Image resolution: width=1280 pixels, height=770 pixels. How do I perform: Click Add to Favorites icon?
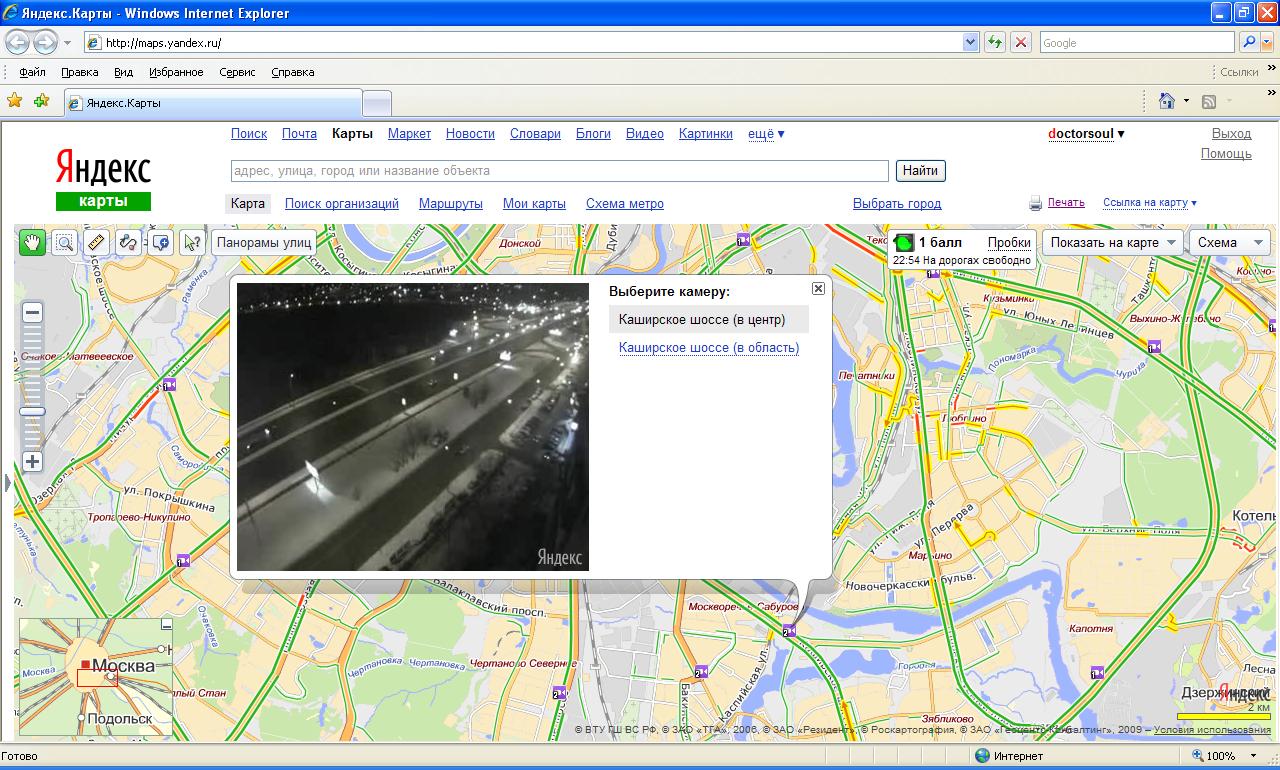[x=41, y=101]
